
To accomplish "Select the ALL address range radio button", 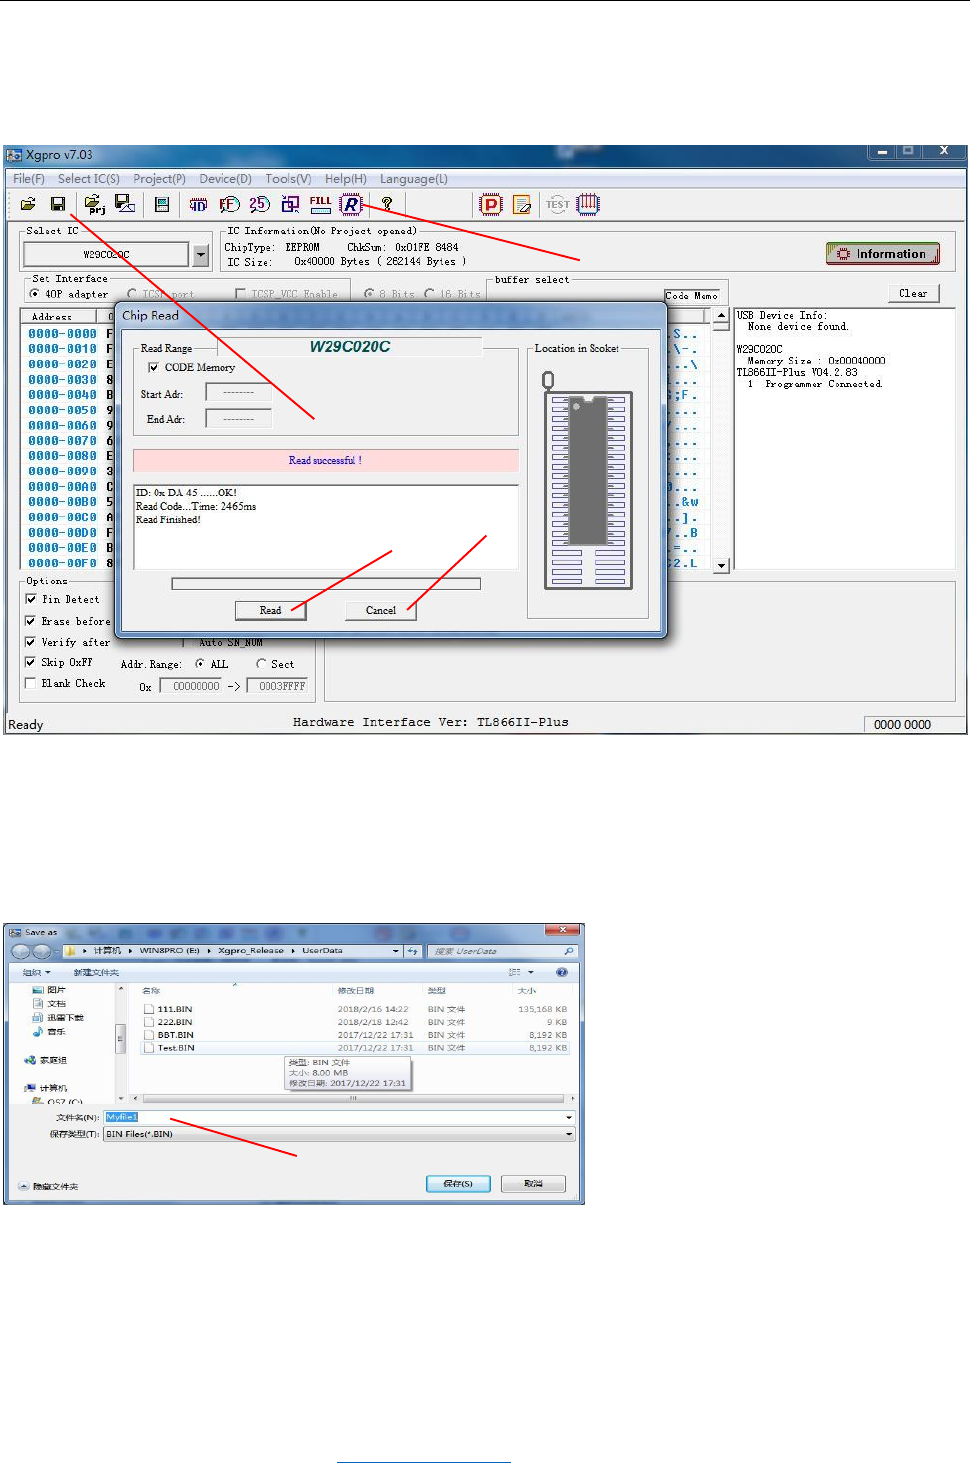I will coord(200,664).
